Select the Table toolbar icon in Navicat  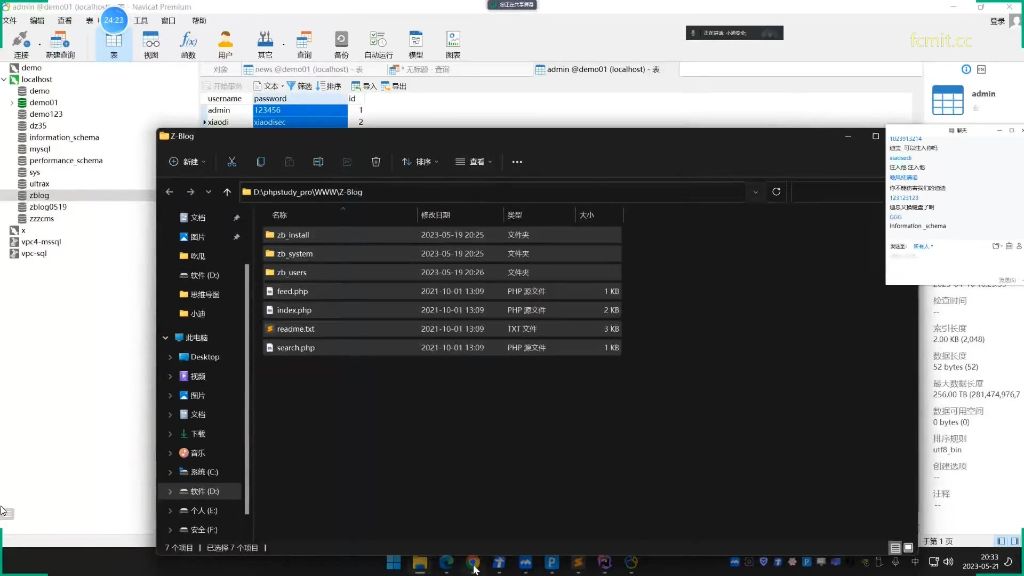click(114, 44)
